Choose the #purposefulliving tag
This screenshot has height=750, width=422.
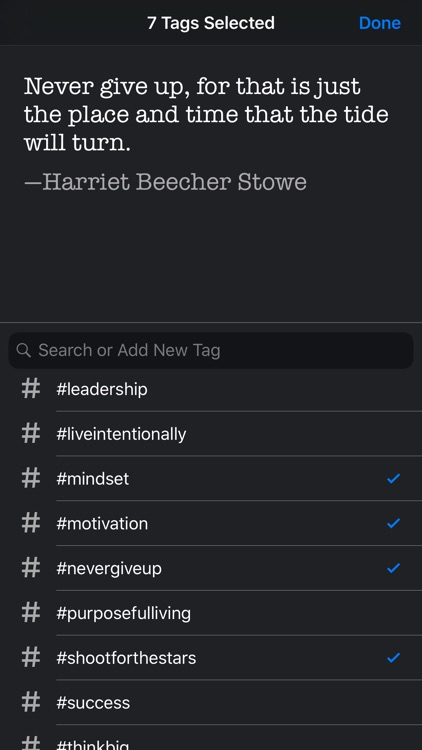coord(211,613)
